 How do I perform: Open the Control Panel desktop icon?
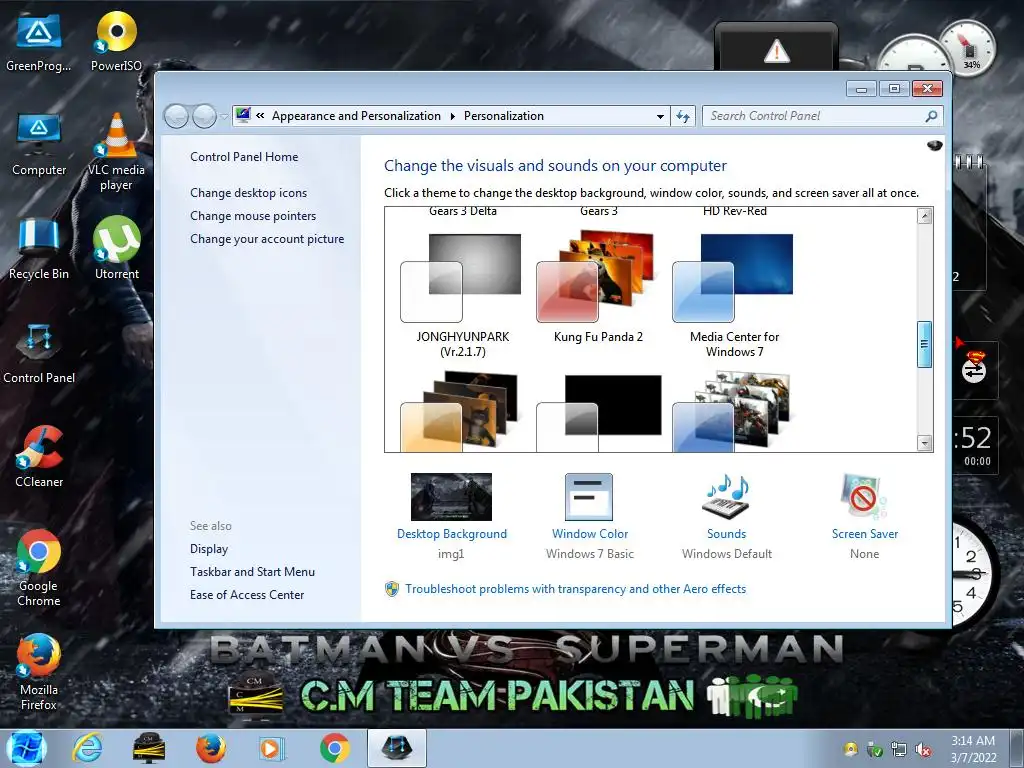coord(39,354)
